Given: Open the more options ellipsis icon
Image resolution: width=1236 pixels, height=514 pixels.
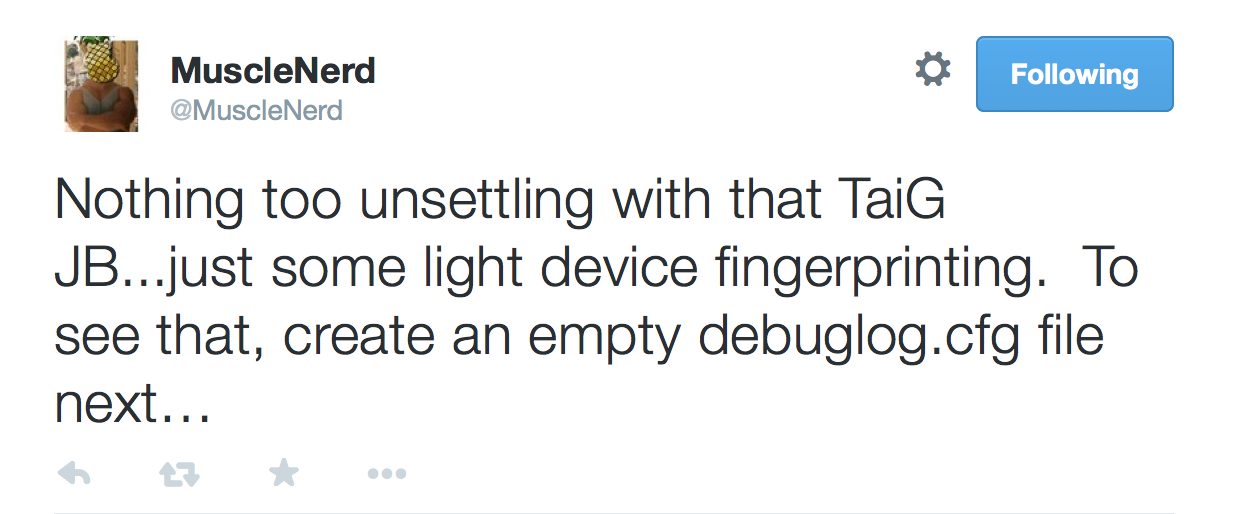Looking at the screenshot, I should coord(387,474).
